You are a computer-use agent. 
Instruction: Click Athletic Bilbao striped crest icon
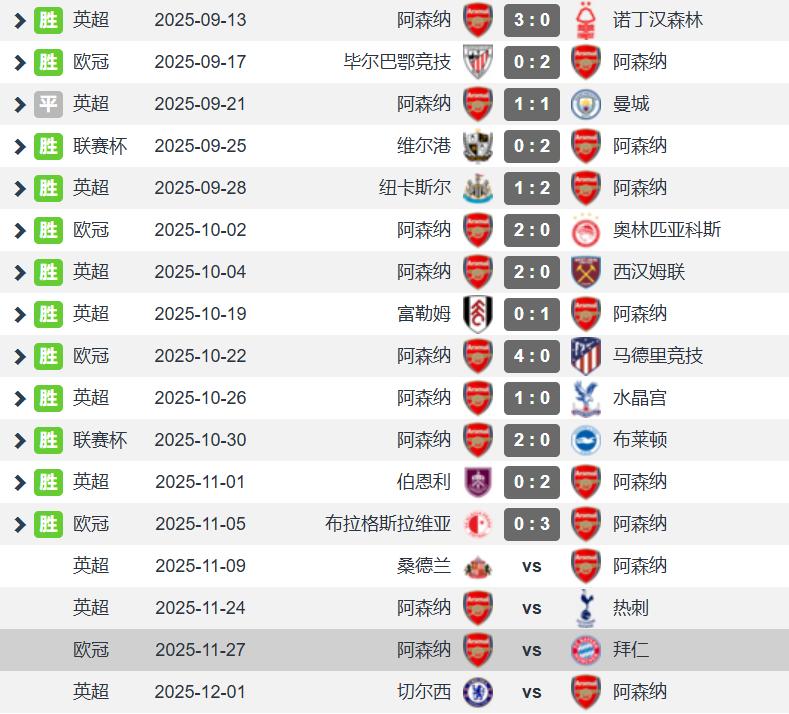pos(478,62)
